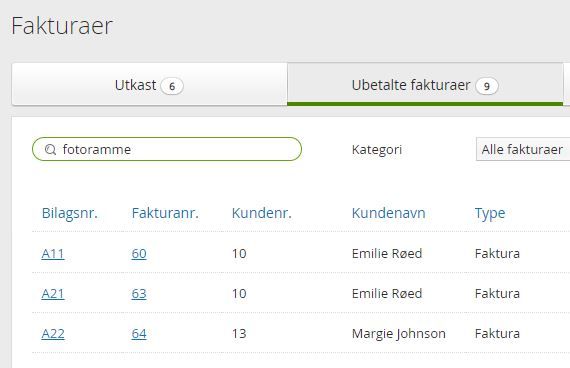
Task: Select Margie Johnson invoice row
Action: 301,333
